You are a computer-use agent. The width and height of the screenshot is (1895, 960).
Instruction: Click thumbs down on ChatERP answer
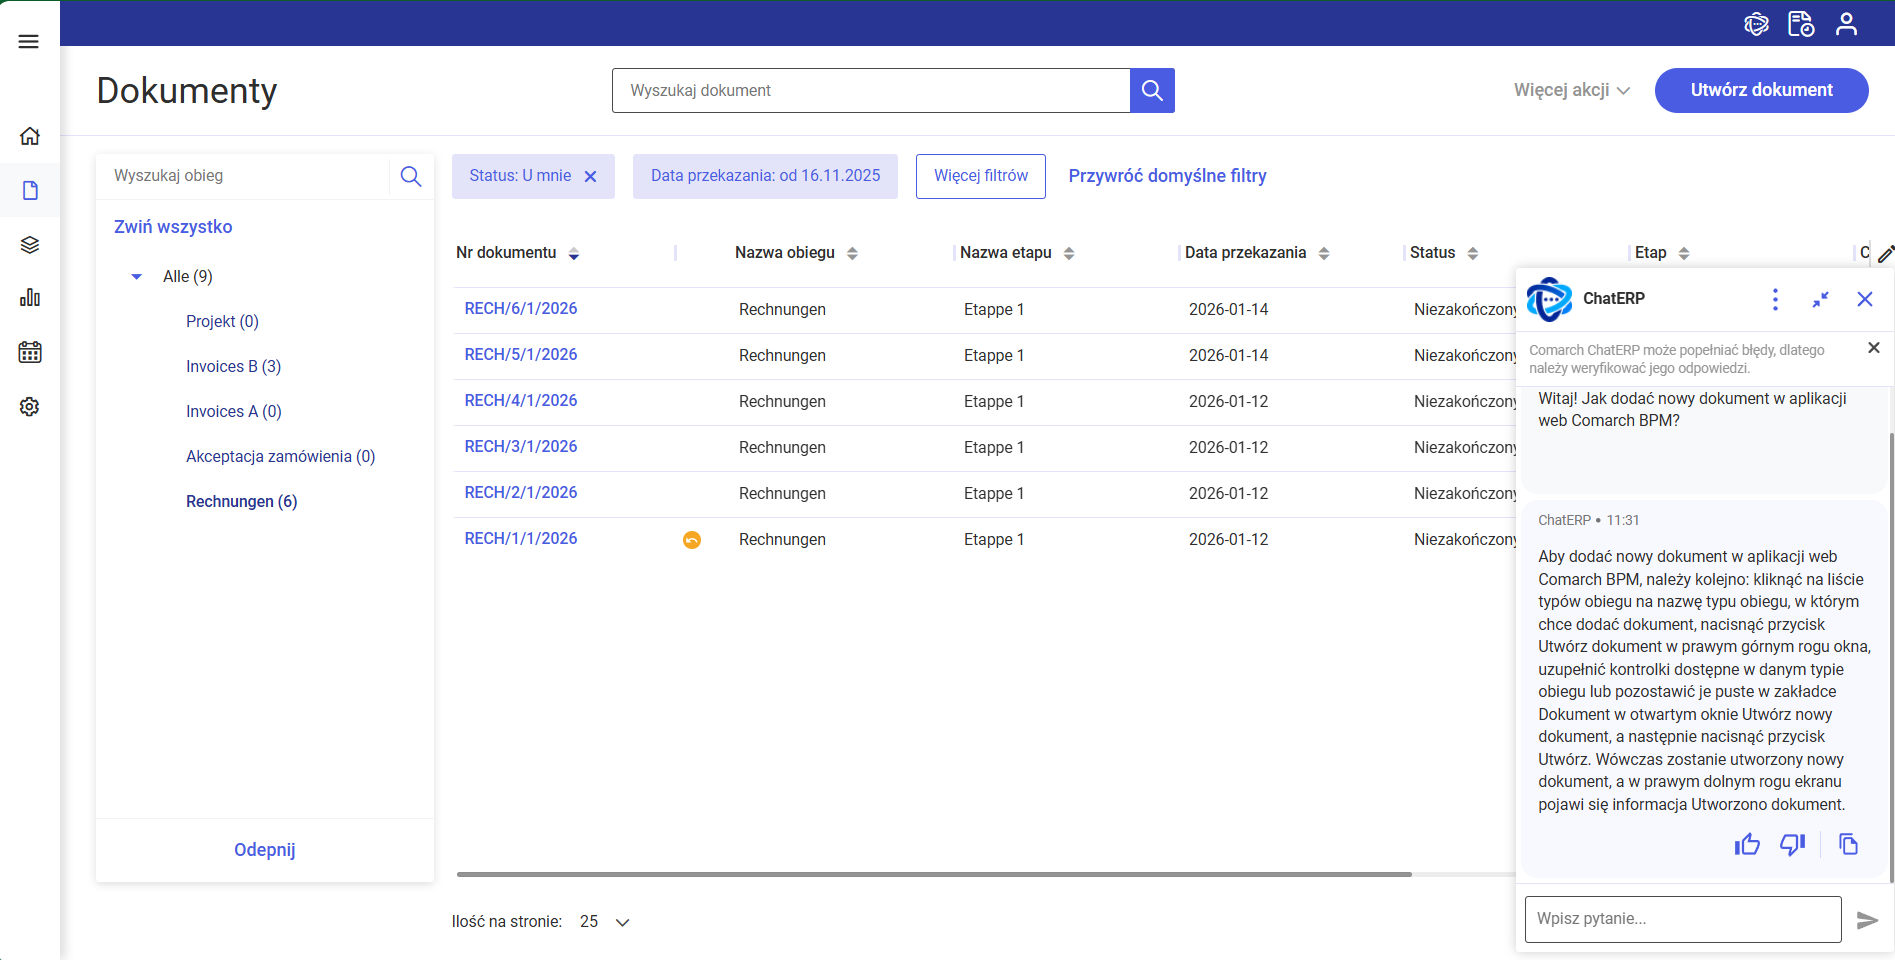pyautogui.click(x=1792, y=845)
